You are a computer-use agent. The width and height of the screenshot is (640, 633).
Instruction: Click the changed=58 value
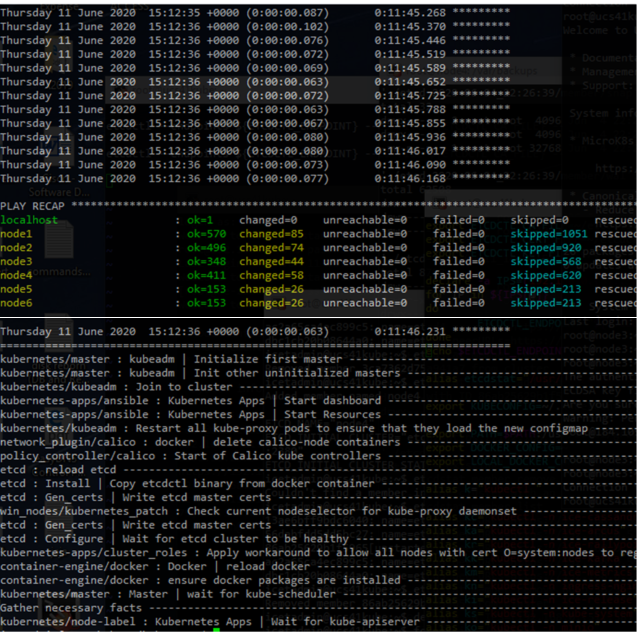pyautogui.click(x=271, y=275)
